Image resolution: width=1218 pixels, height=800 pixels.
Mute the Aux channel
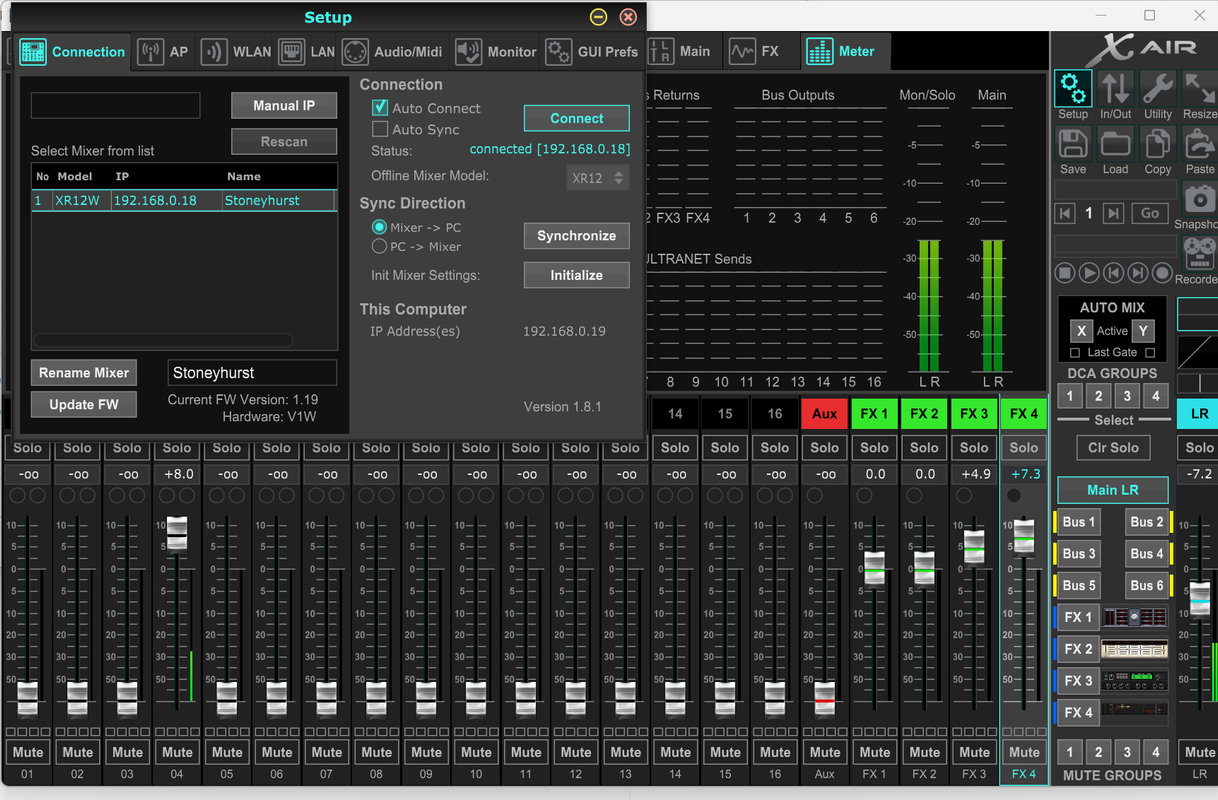click(x=825, y=752)
